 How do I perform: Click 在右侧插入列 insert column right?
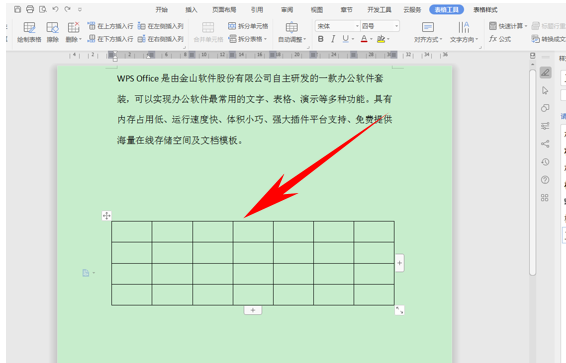pos(161,39)
